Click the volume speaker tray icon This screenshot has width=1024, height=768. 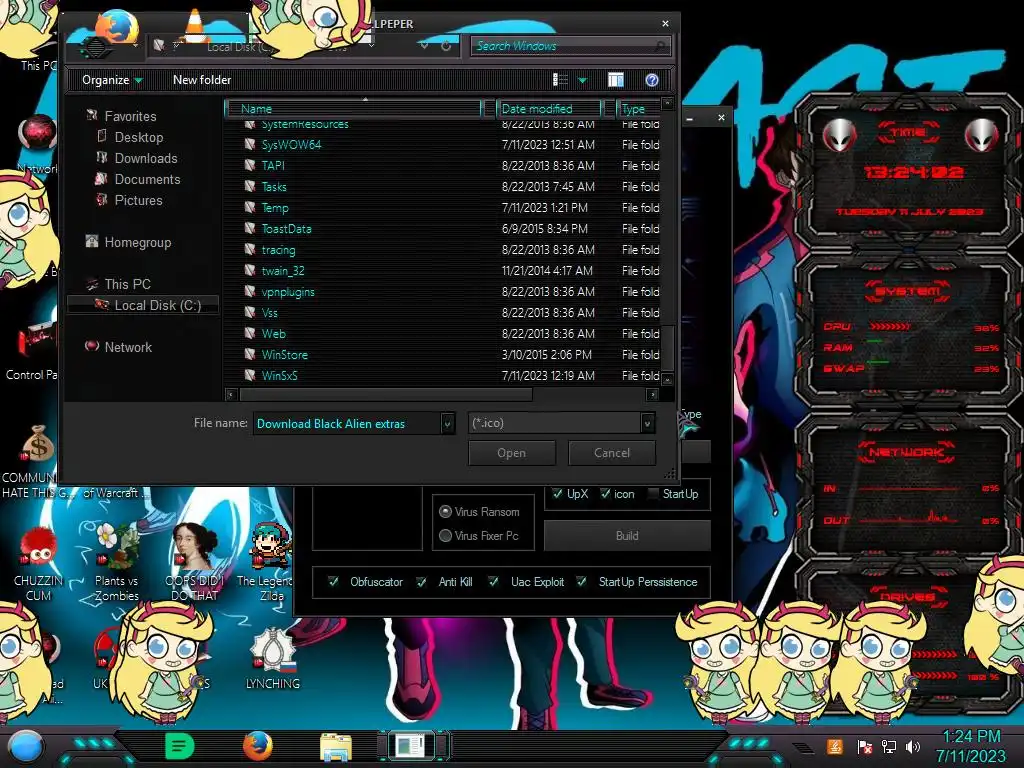coord(913,746)
